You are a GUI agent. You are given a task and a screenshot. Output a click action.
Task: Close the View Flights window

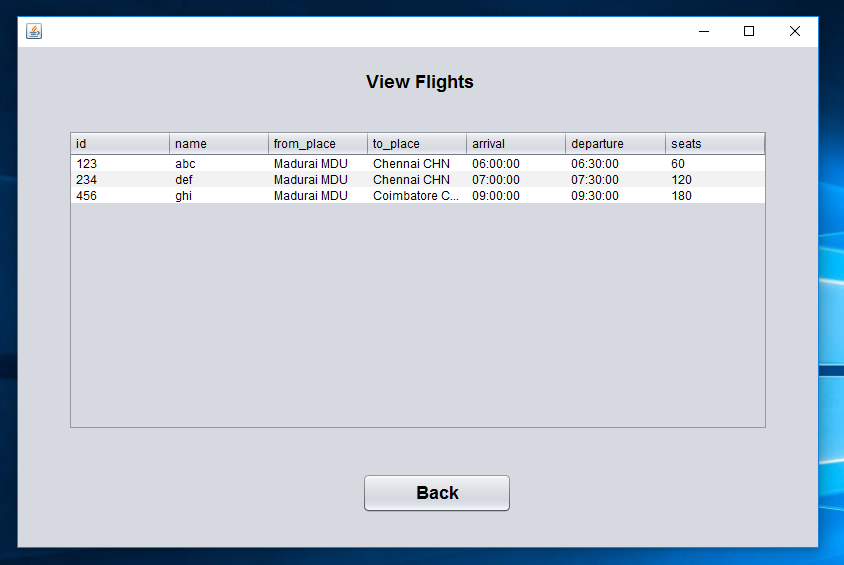pos(794,31)
